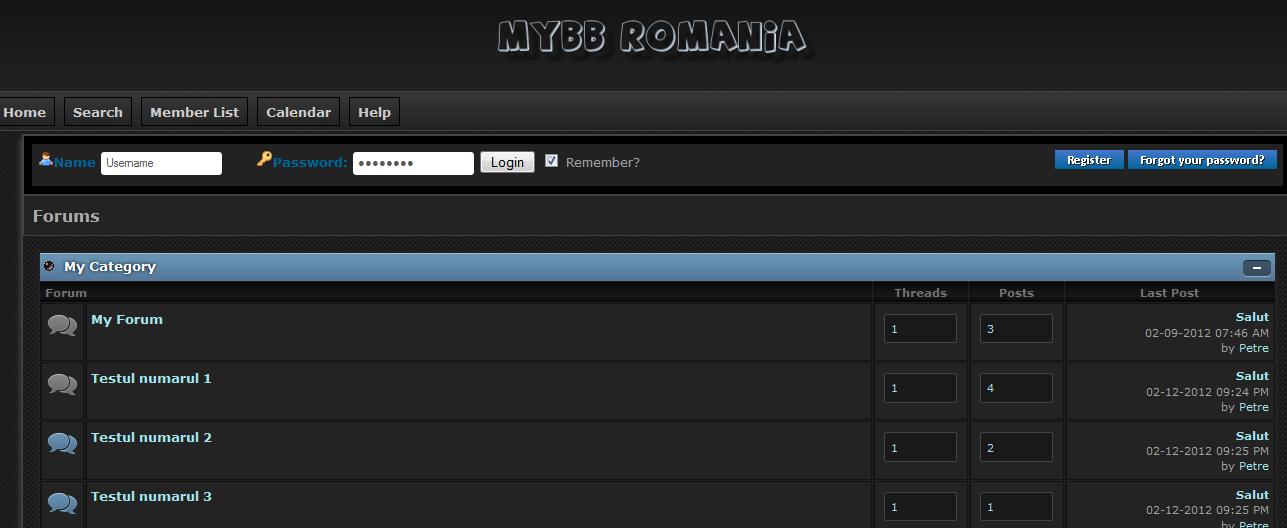The height and width of the screenshot is (528, 1287).
Task: Click posts count 3 for My Forum
Action: coord(1016,329)
